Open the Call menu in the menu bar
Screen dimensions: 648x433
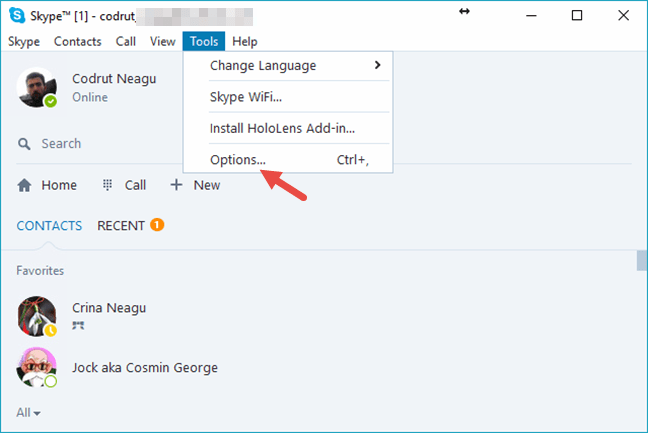(x=126, y=41)
